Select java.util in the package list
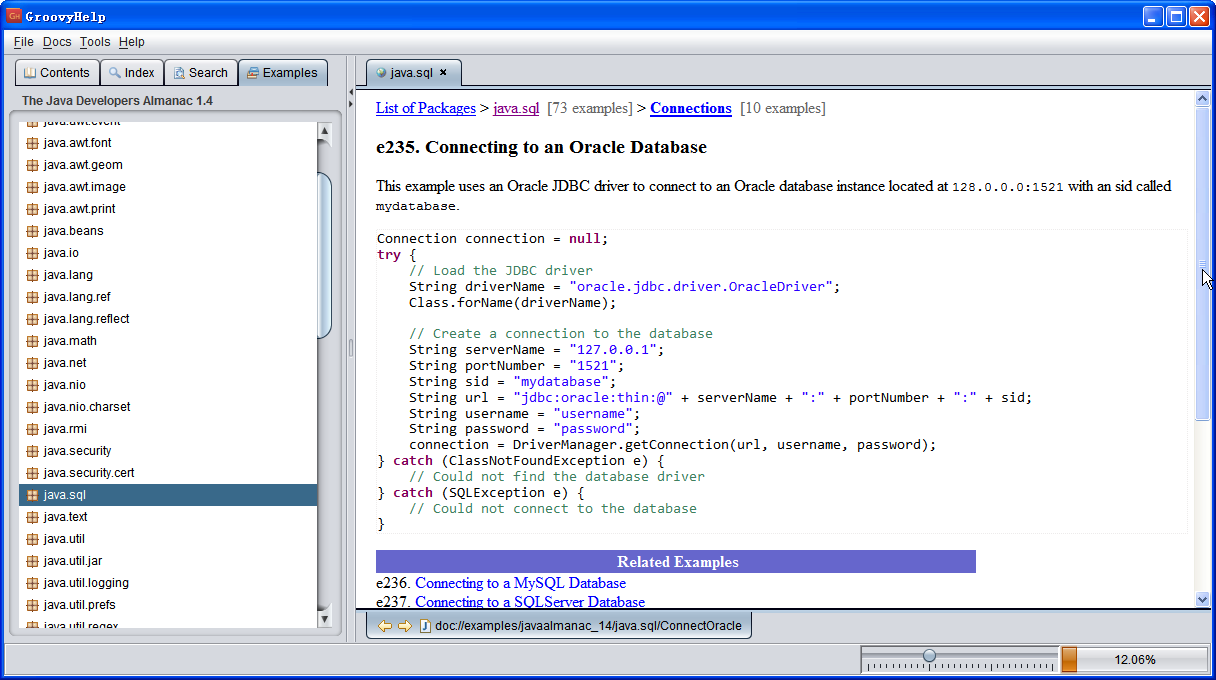This screenshot has height=680, width=1216. 168,539
